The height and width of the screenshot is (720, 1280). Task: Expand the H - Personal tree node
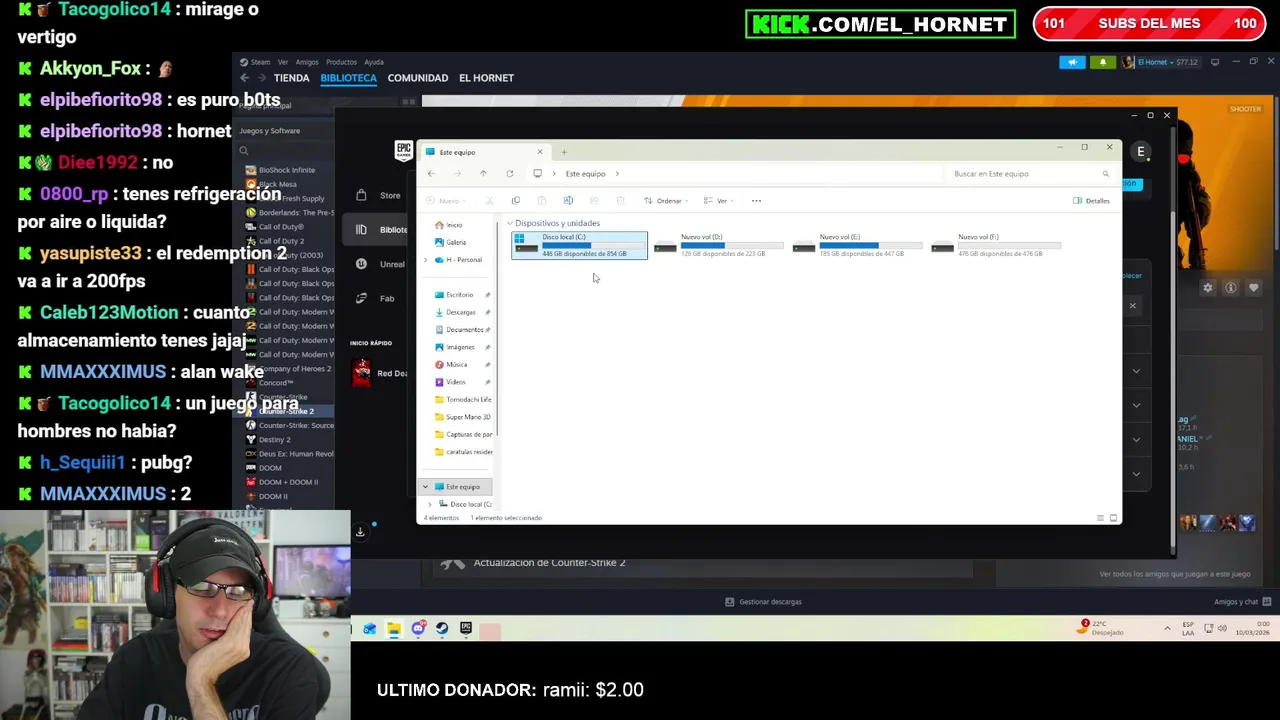tap(426, 260)
